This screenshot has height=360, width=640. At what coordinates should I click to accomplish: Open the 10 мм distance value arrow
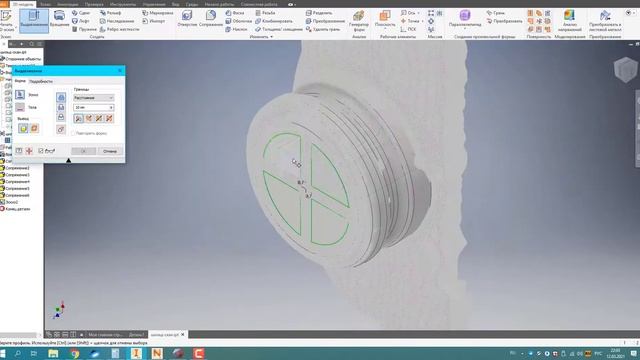(x=111, y=107)
